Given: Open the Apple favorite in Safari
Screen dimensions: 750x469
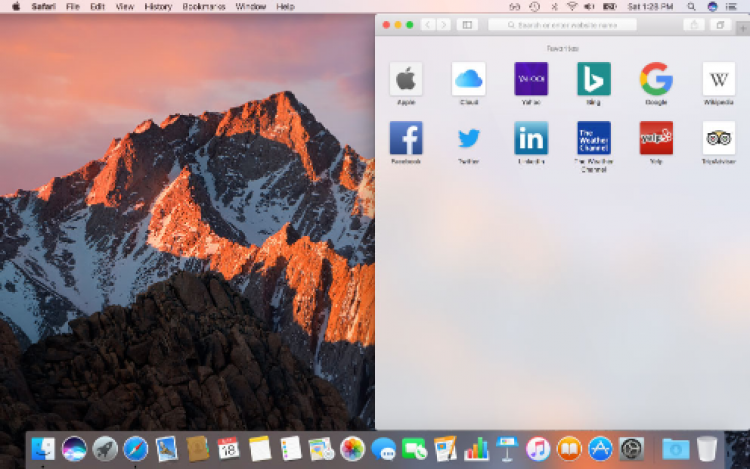Looking at the screenshot, I should coord(406,79).
